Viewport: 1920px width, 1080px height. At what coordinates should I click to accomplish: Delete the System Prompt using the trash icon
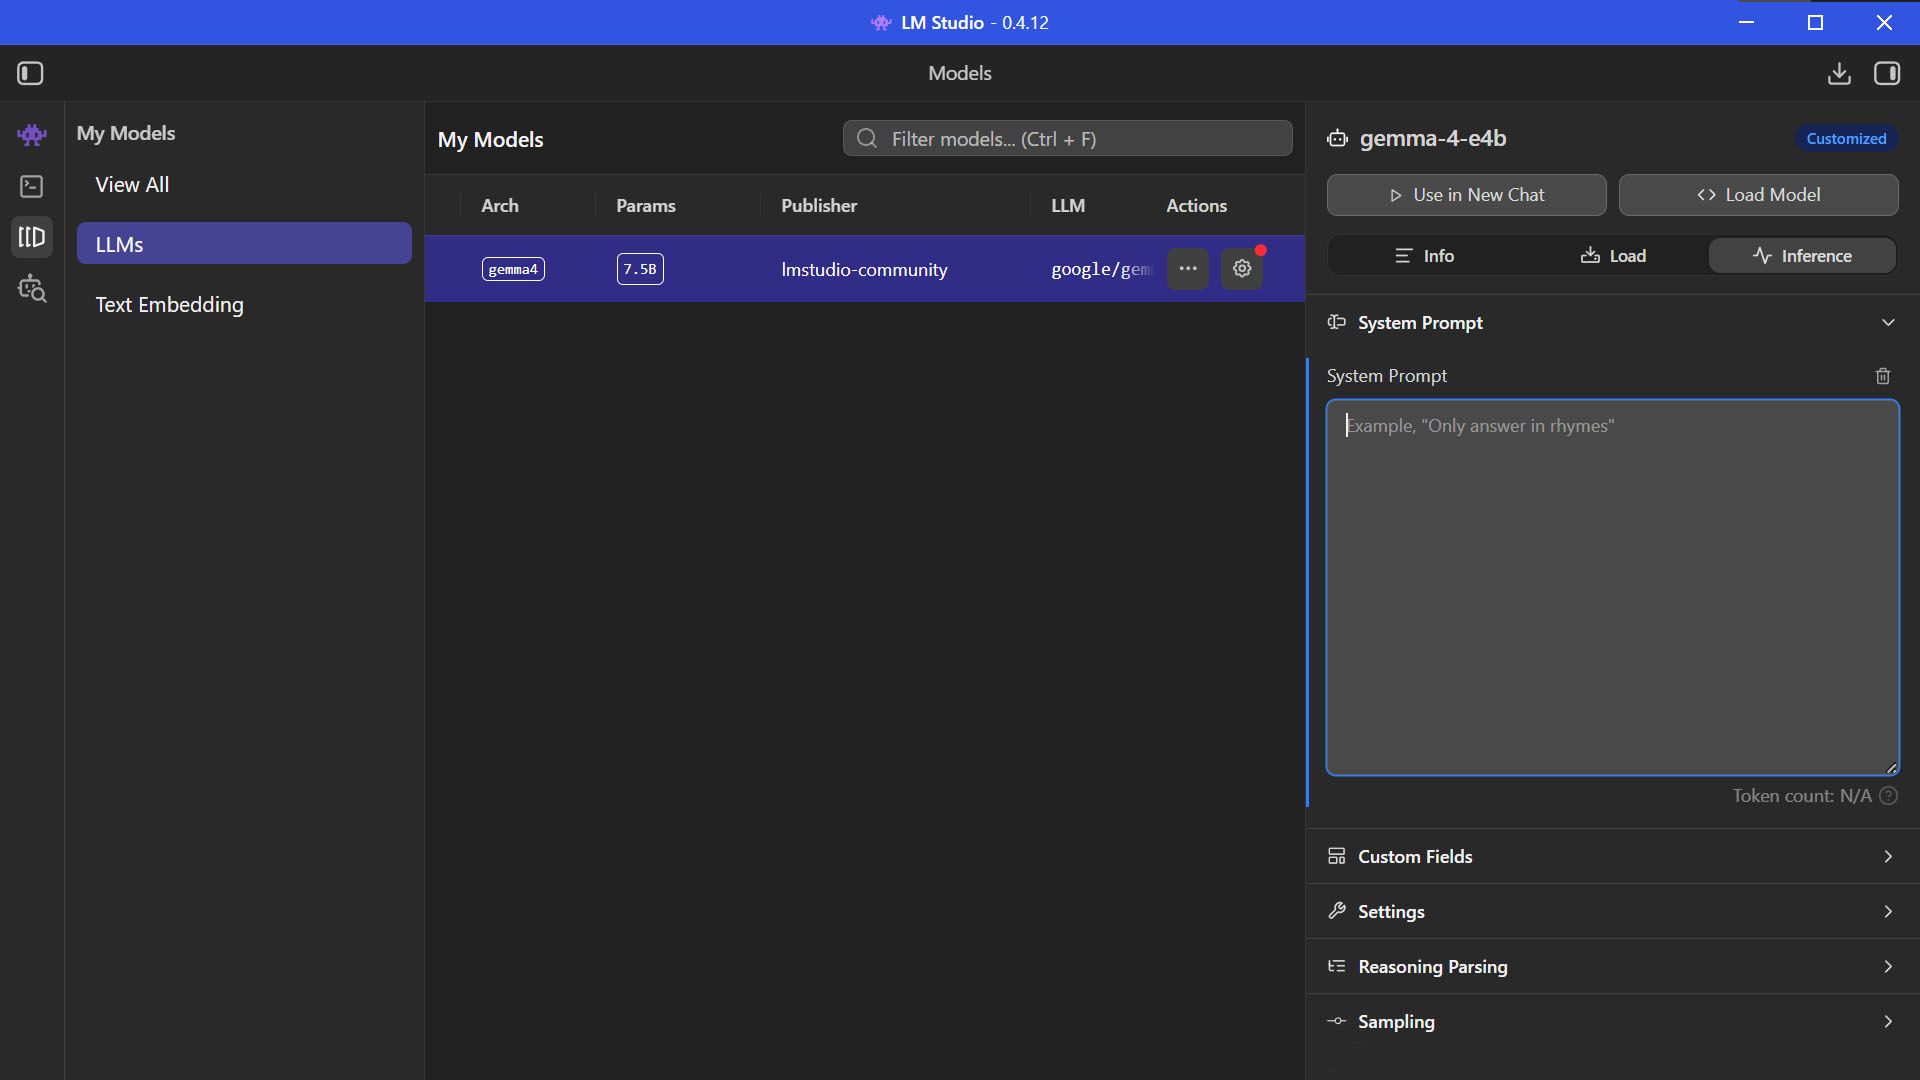pyautogui.click(x=1882, y=375)
